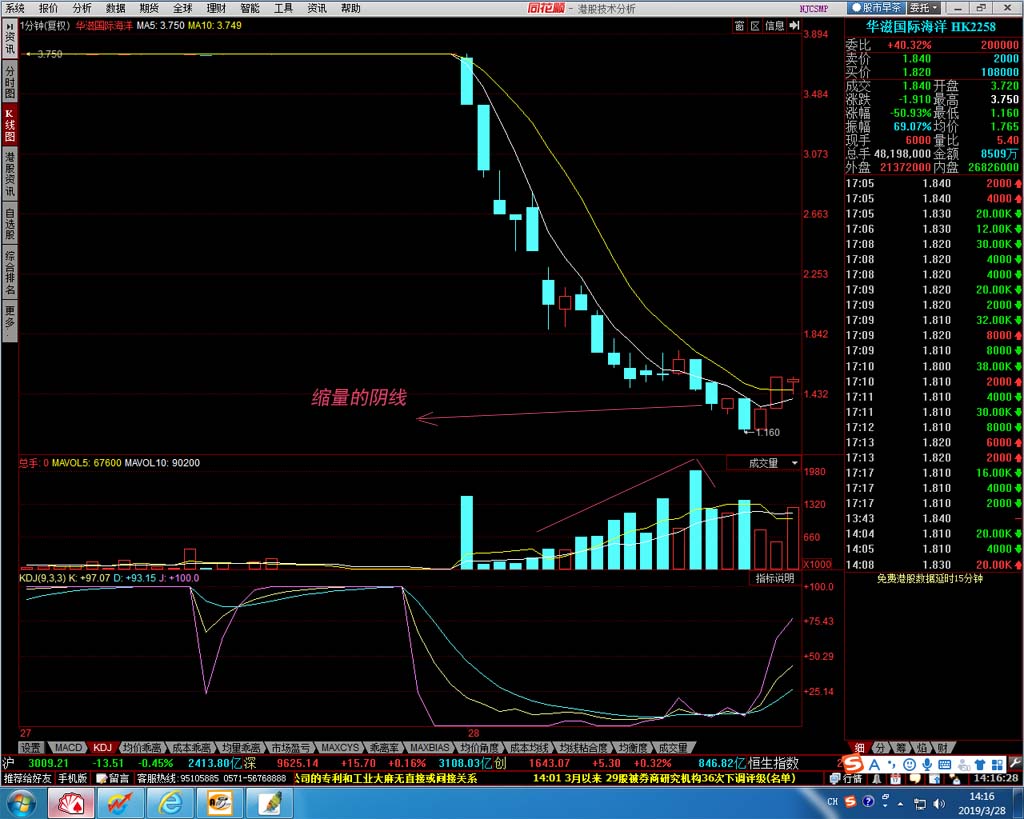Switch to the MAXBIAS indicator tab
The image size is (1024, 819).
pos(429,747)
